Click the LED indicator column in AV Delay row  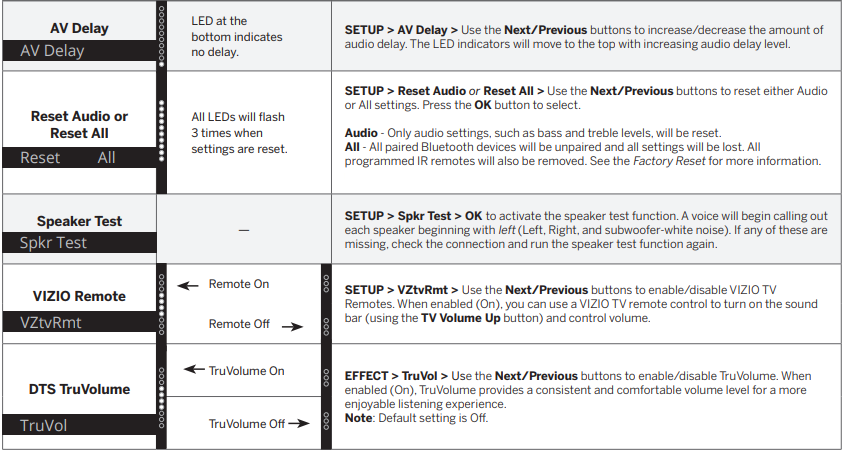(162, 36)
